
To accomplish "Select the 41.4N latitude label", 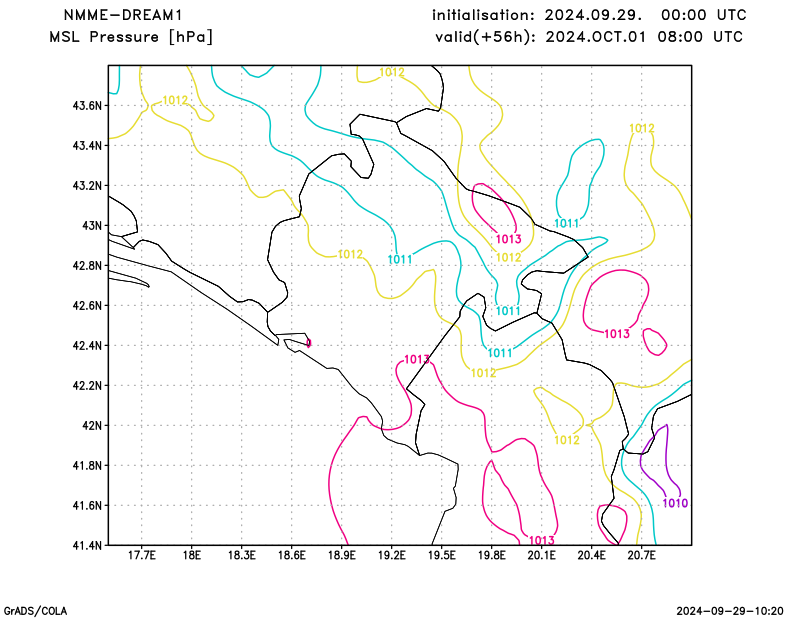I will (87, 545).
